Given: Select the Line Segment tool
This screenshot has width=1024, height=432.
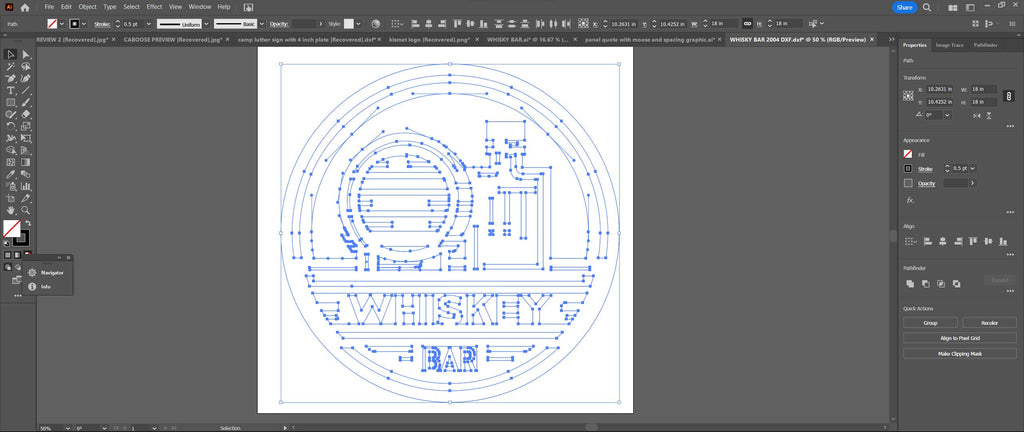Looking at the screenshot, I should tap(26, 91).
